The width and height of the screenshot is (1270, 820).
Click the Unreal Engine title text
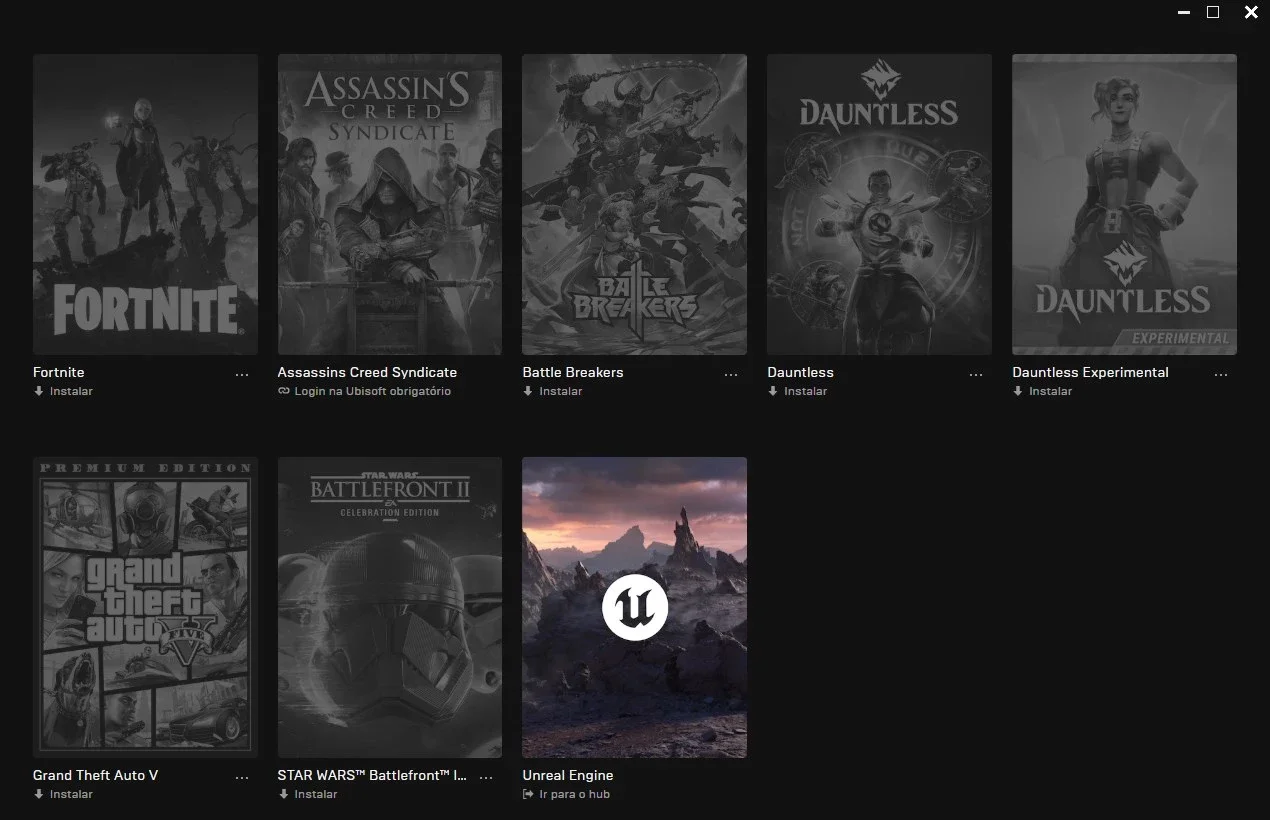click(568, 775)
